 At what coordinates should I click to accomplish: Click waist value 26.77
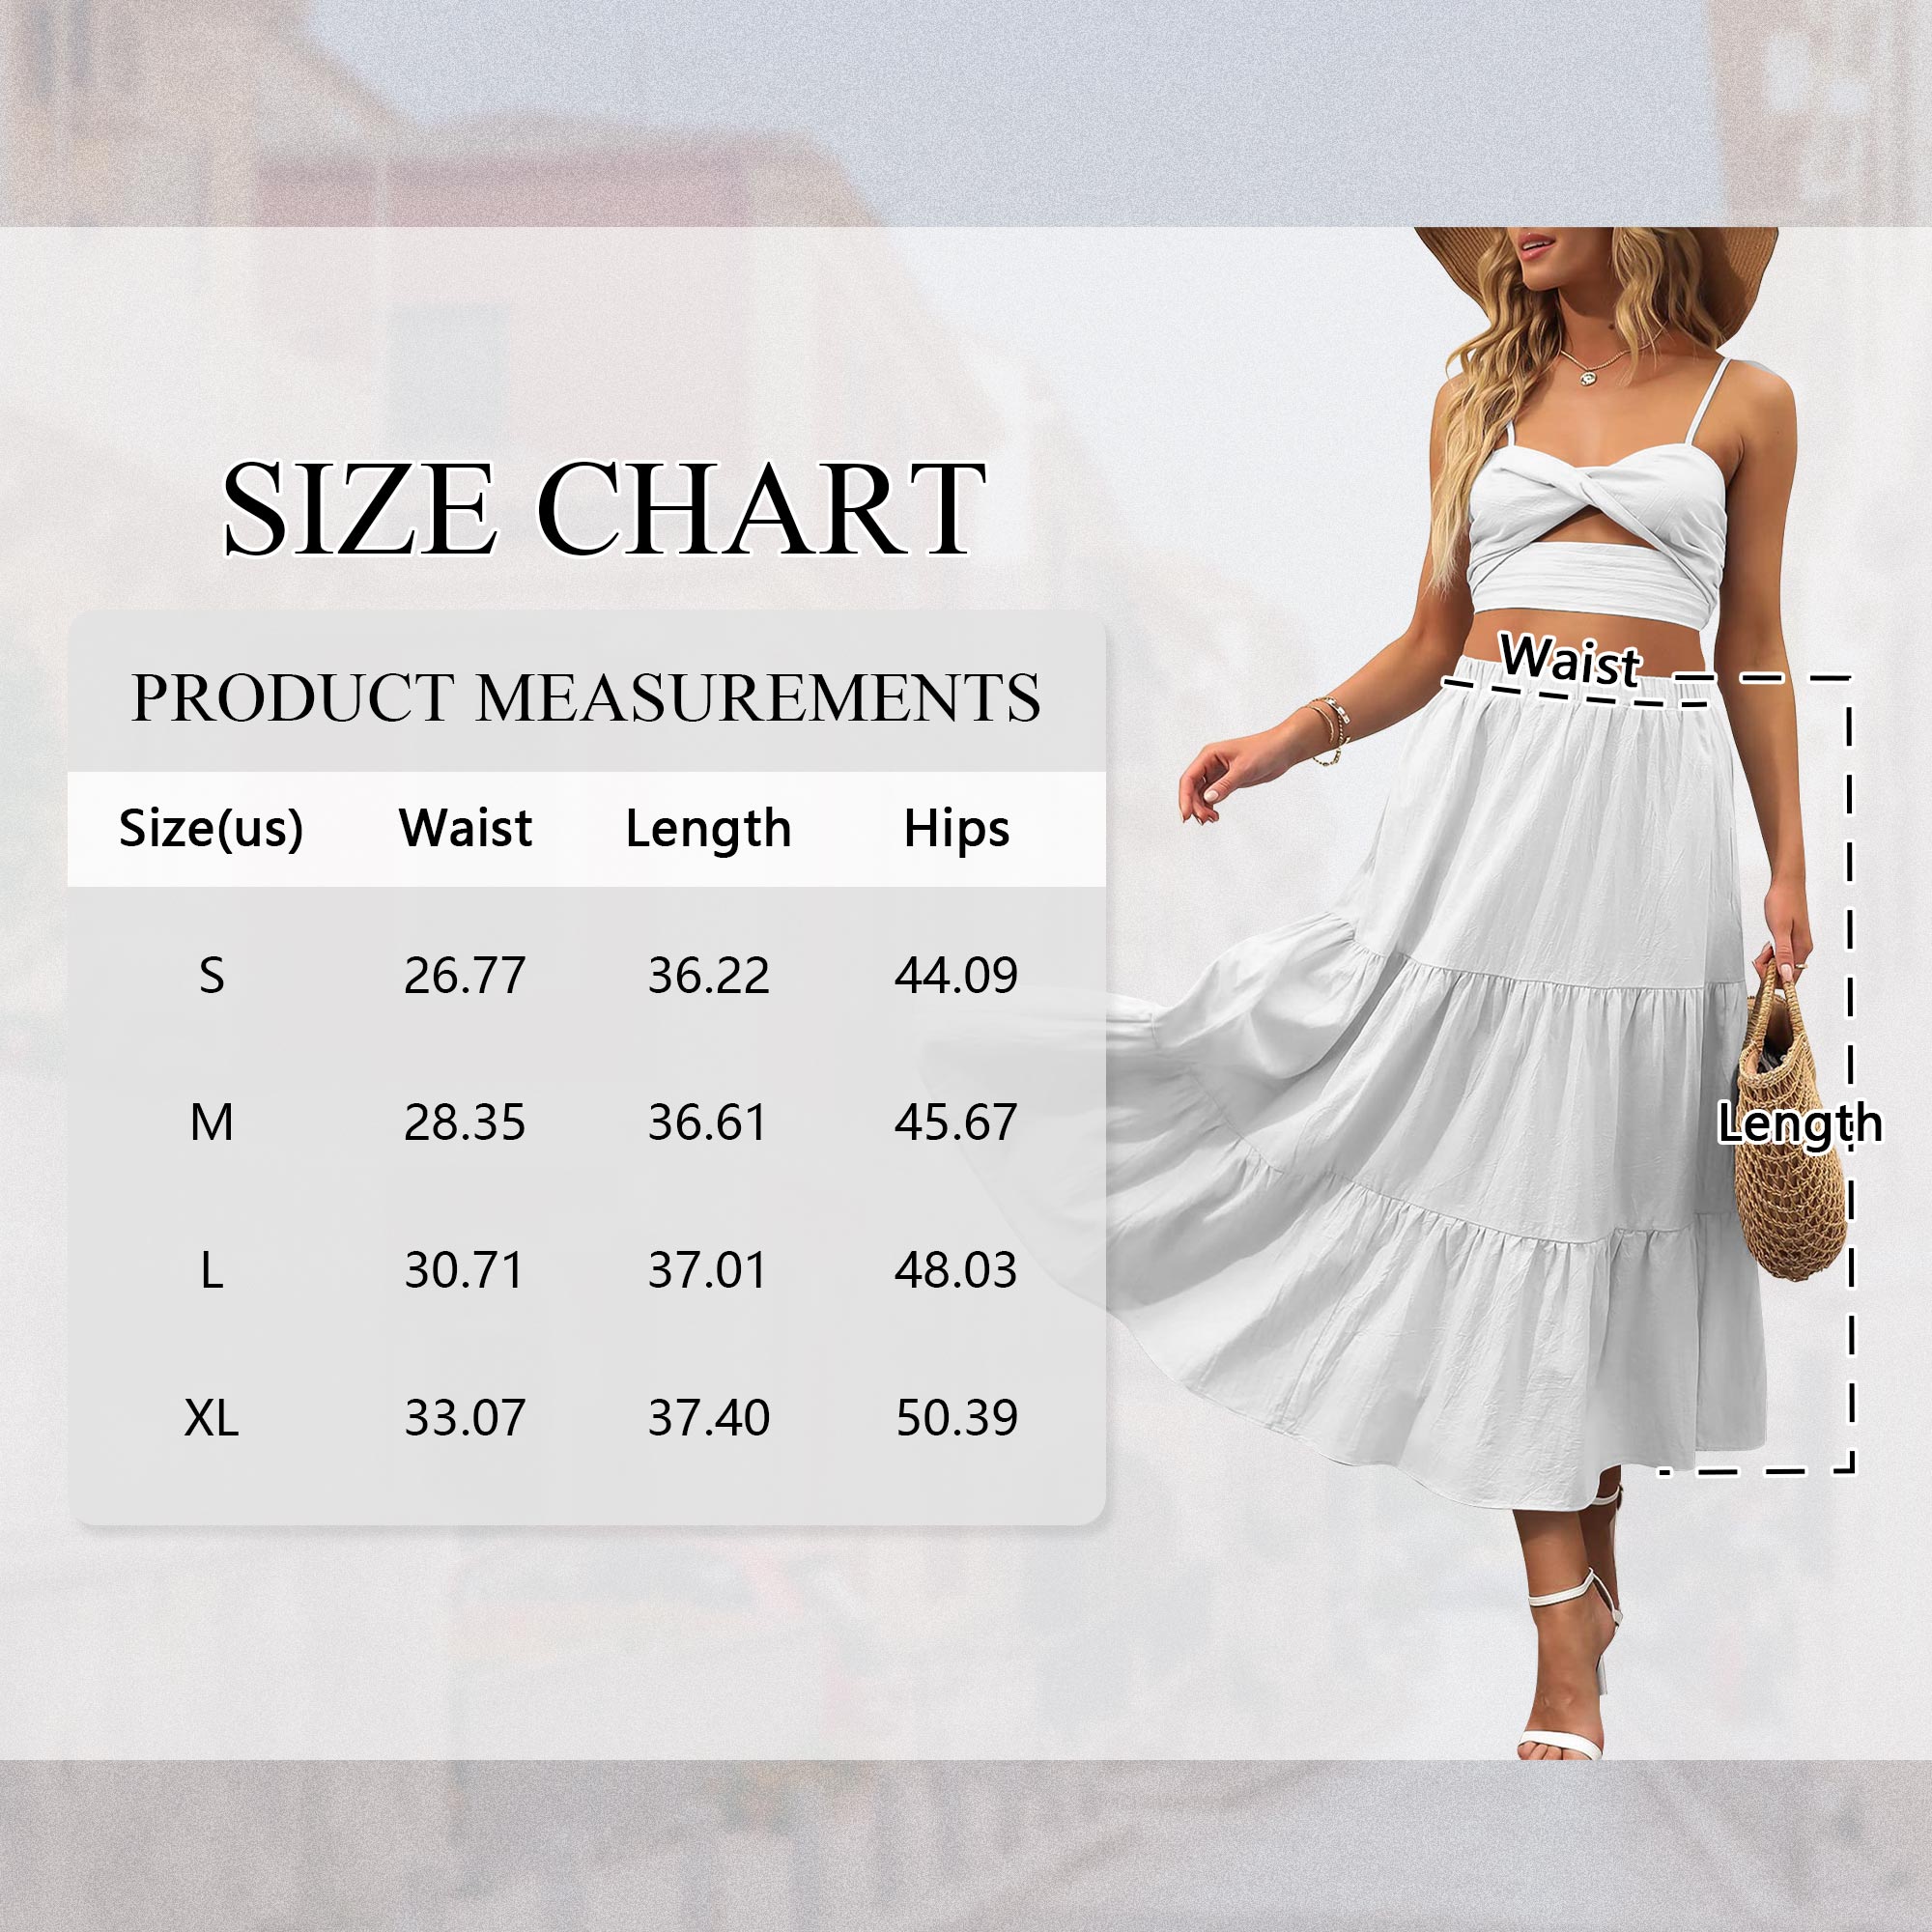tap(465, 975)
